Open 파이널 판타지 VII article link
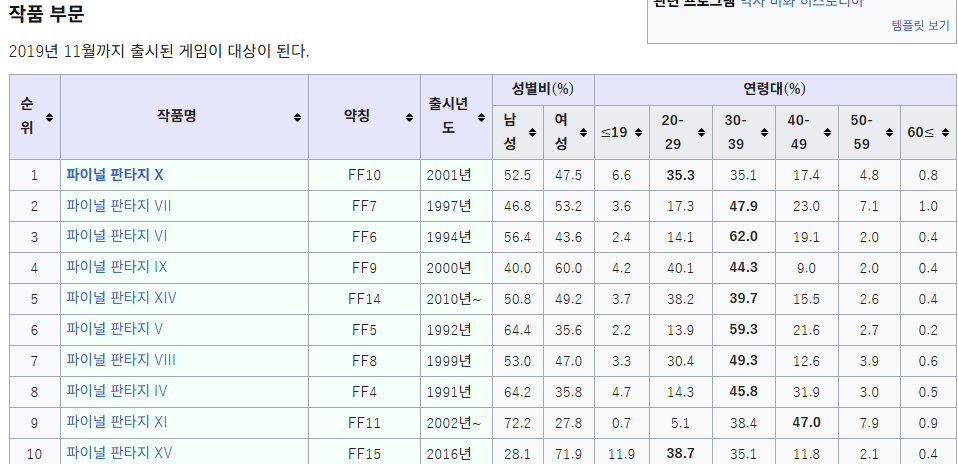Viewport: 958px width, 464px height. pyautogui.click(x=119, y=206)
